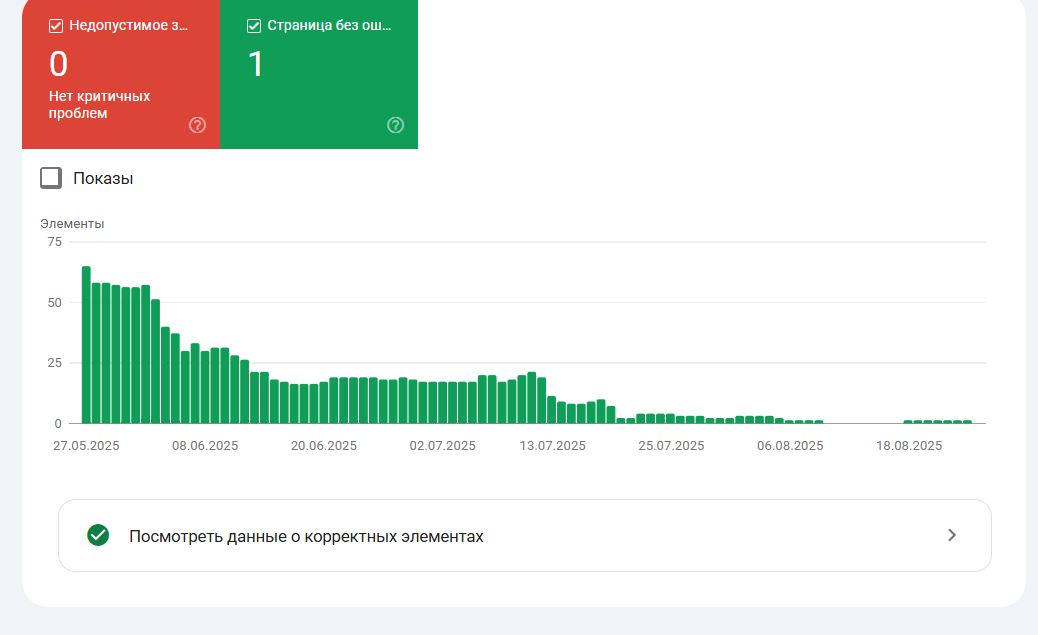This screenshot has height=635, width=1038.
Task: Click the 20.06.2025 date label
Action: coord(324,446)
